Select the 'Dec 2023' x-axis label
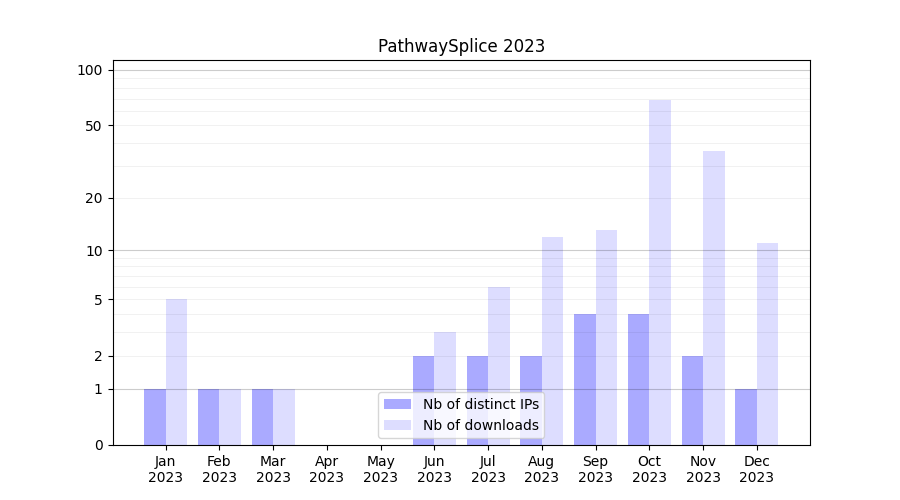Screen dimensions: 900x500 click(x=757, y=469)
